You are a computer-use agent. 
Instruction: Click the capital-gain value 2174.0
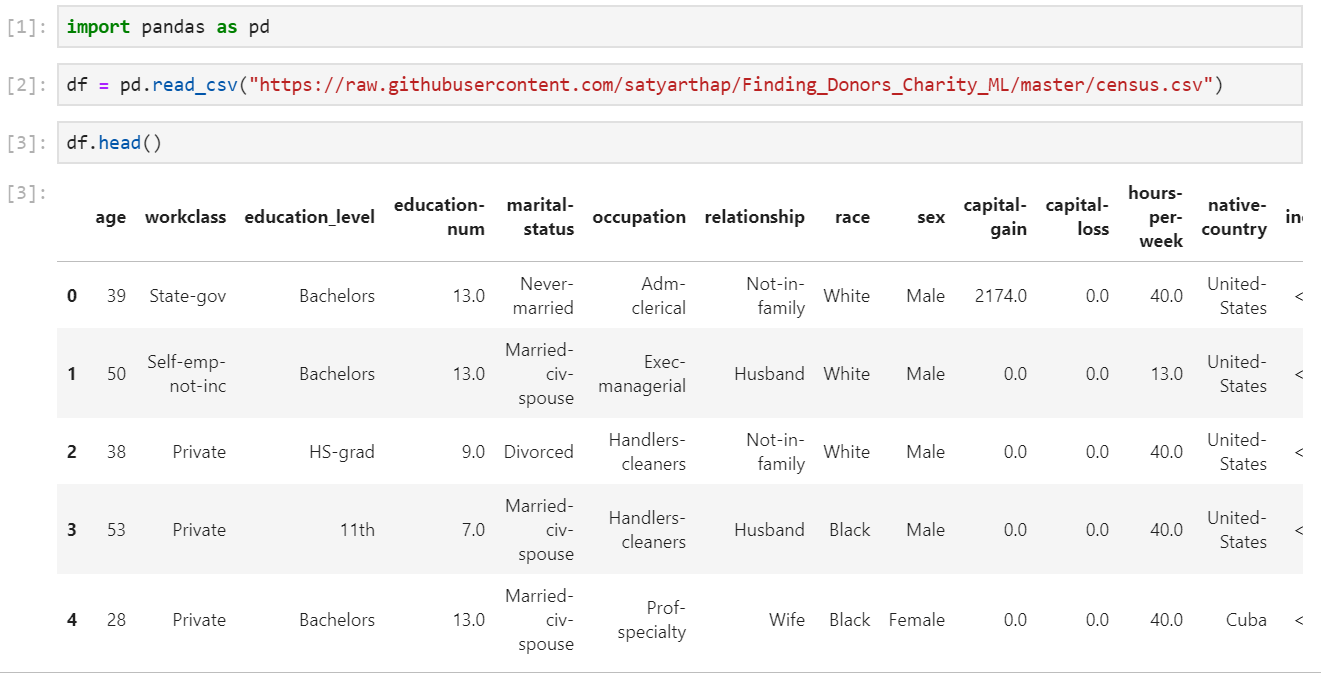pyautogui.click(x=999, y=296)
